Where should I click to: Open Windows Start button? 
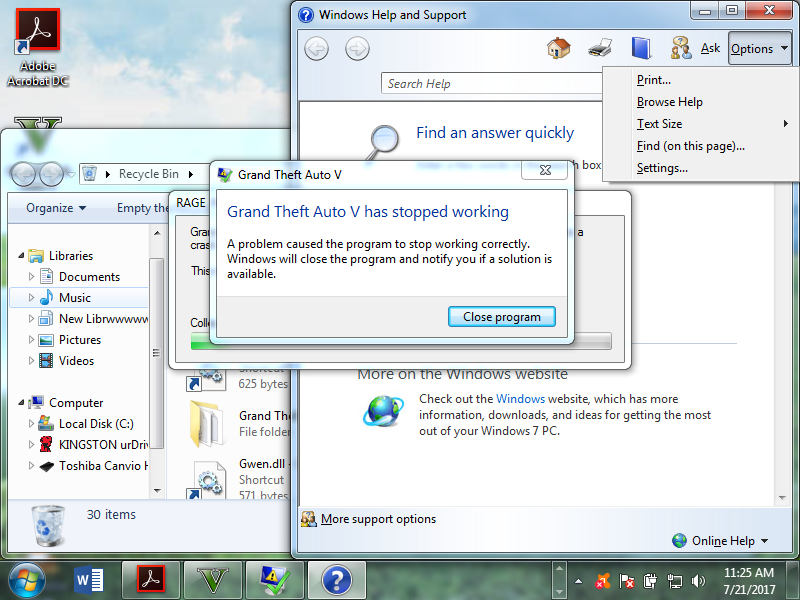26,581
